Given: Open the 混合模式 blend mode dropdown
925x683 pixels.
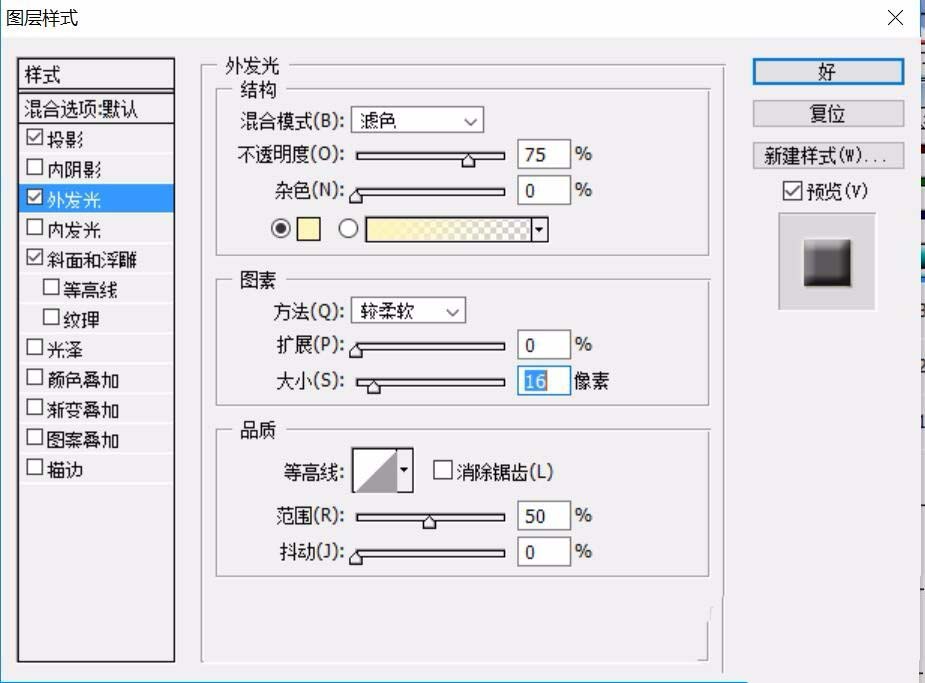Looking at the screenshot, I should pyautogui.click(x=417, y=119).
